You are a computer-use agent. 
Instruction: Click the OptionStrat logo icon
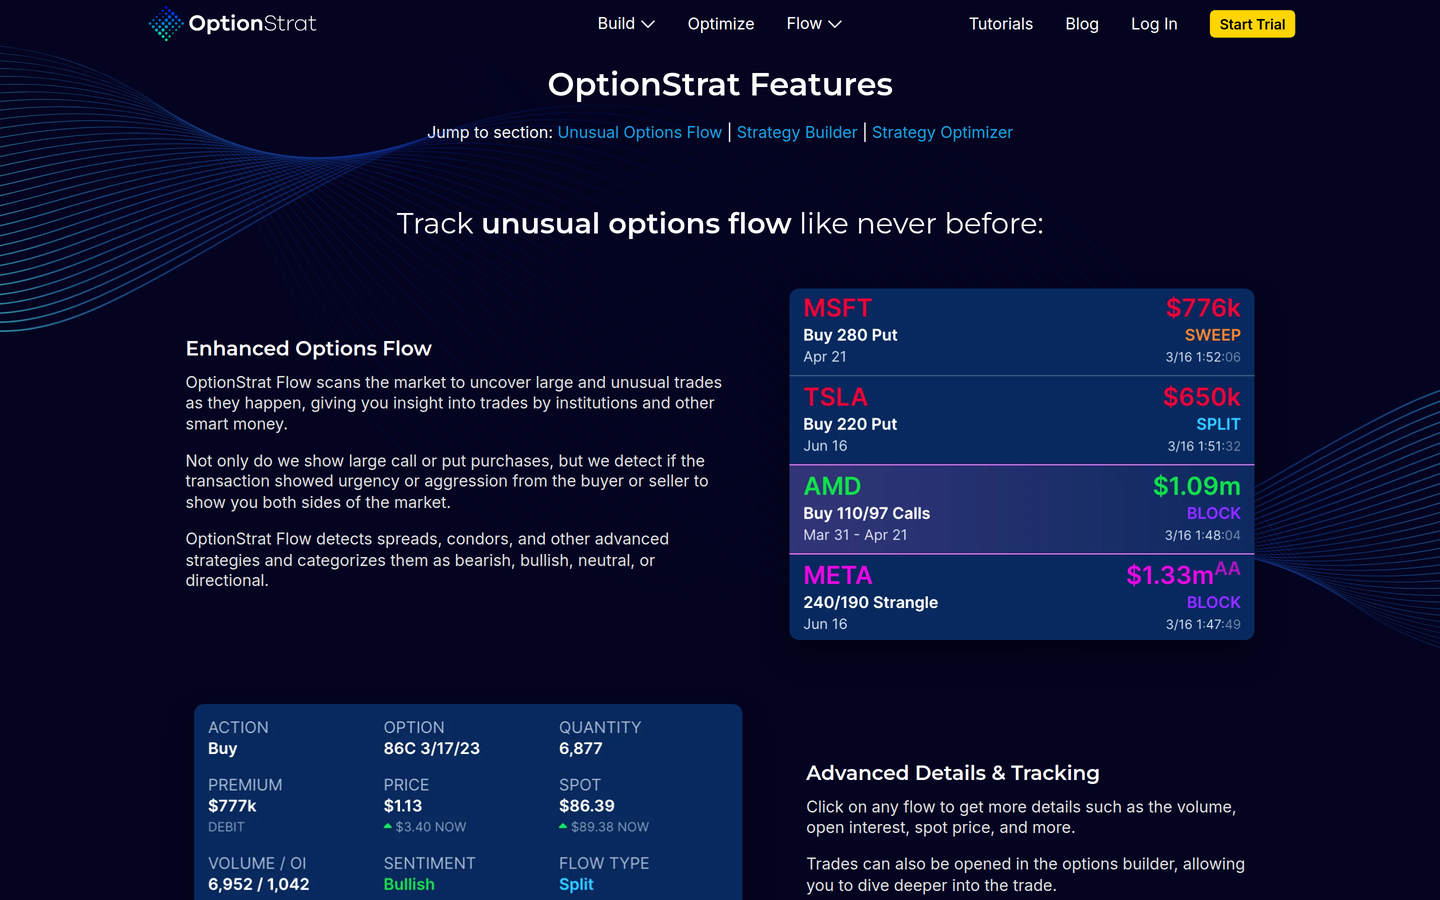(166, 24)
